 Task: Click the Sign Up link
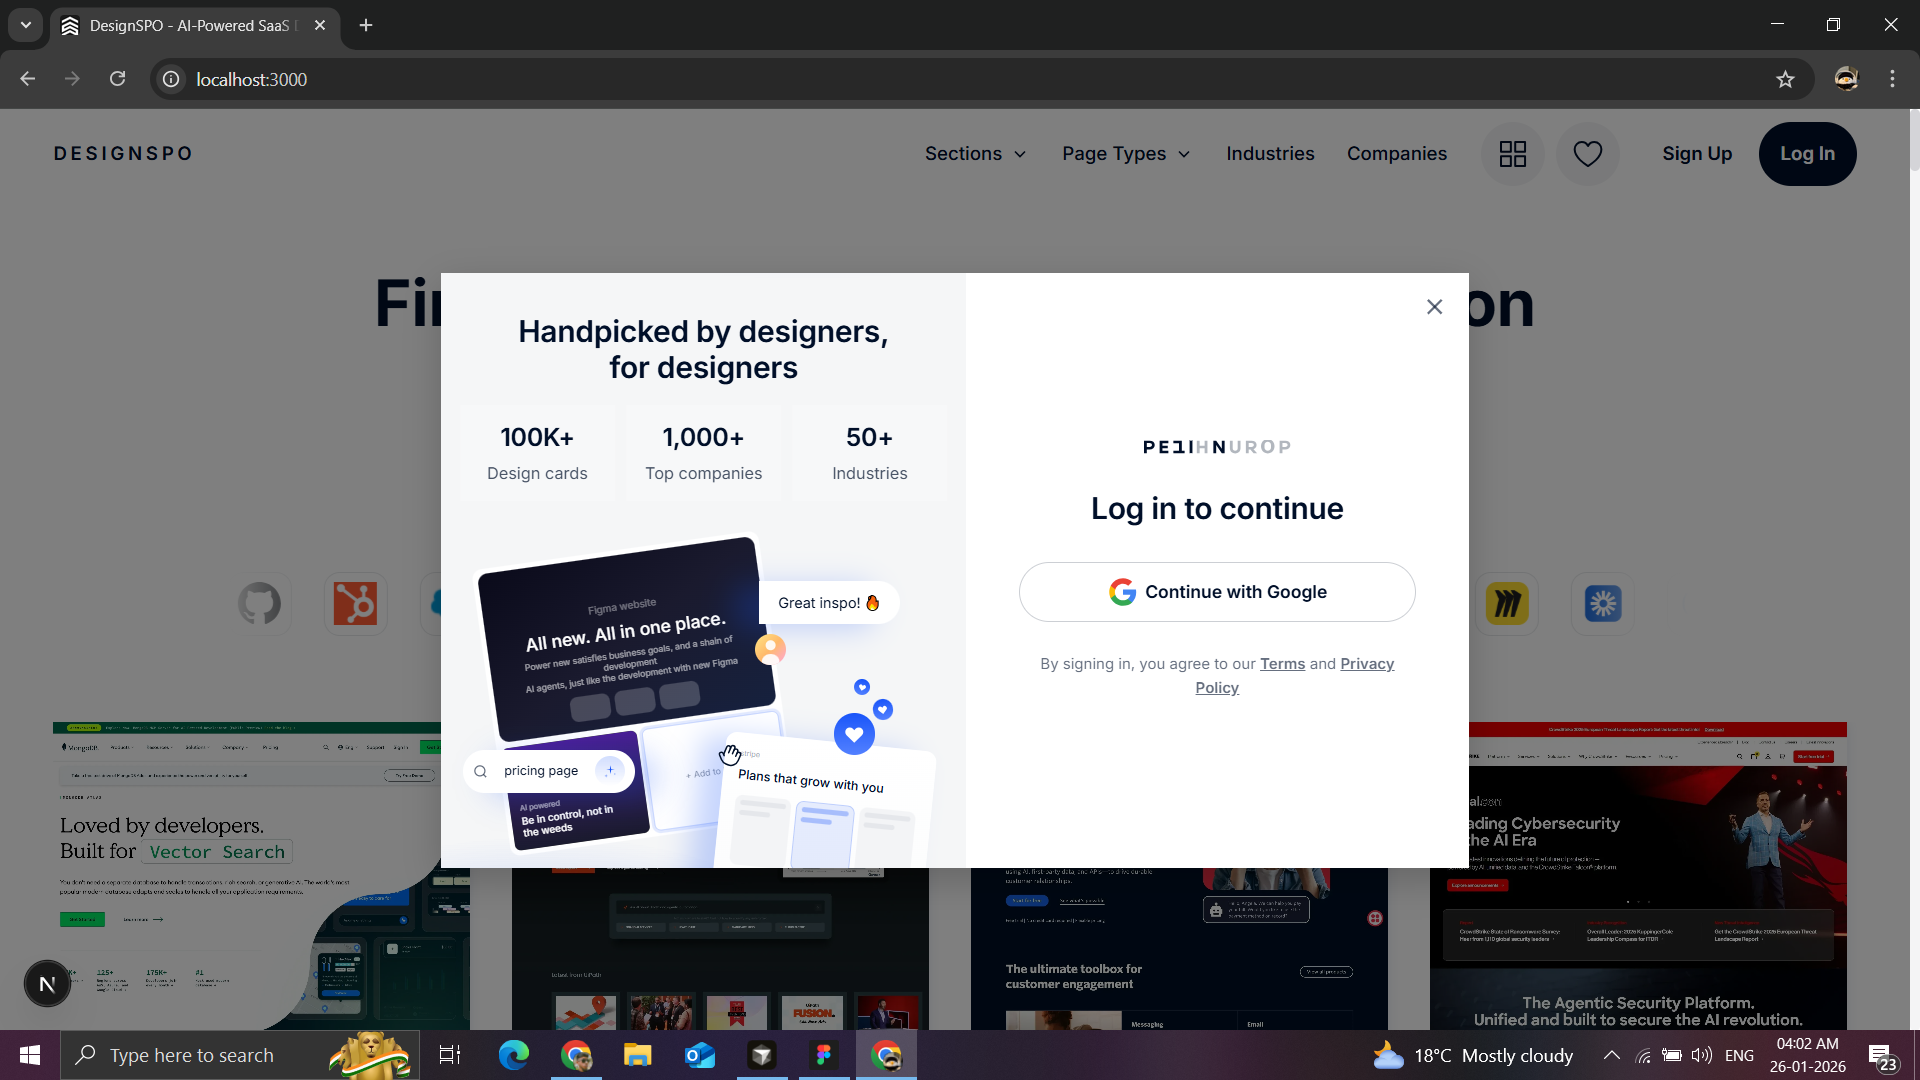pyautogui.click(x=1696, y=154)
